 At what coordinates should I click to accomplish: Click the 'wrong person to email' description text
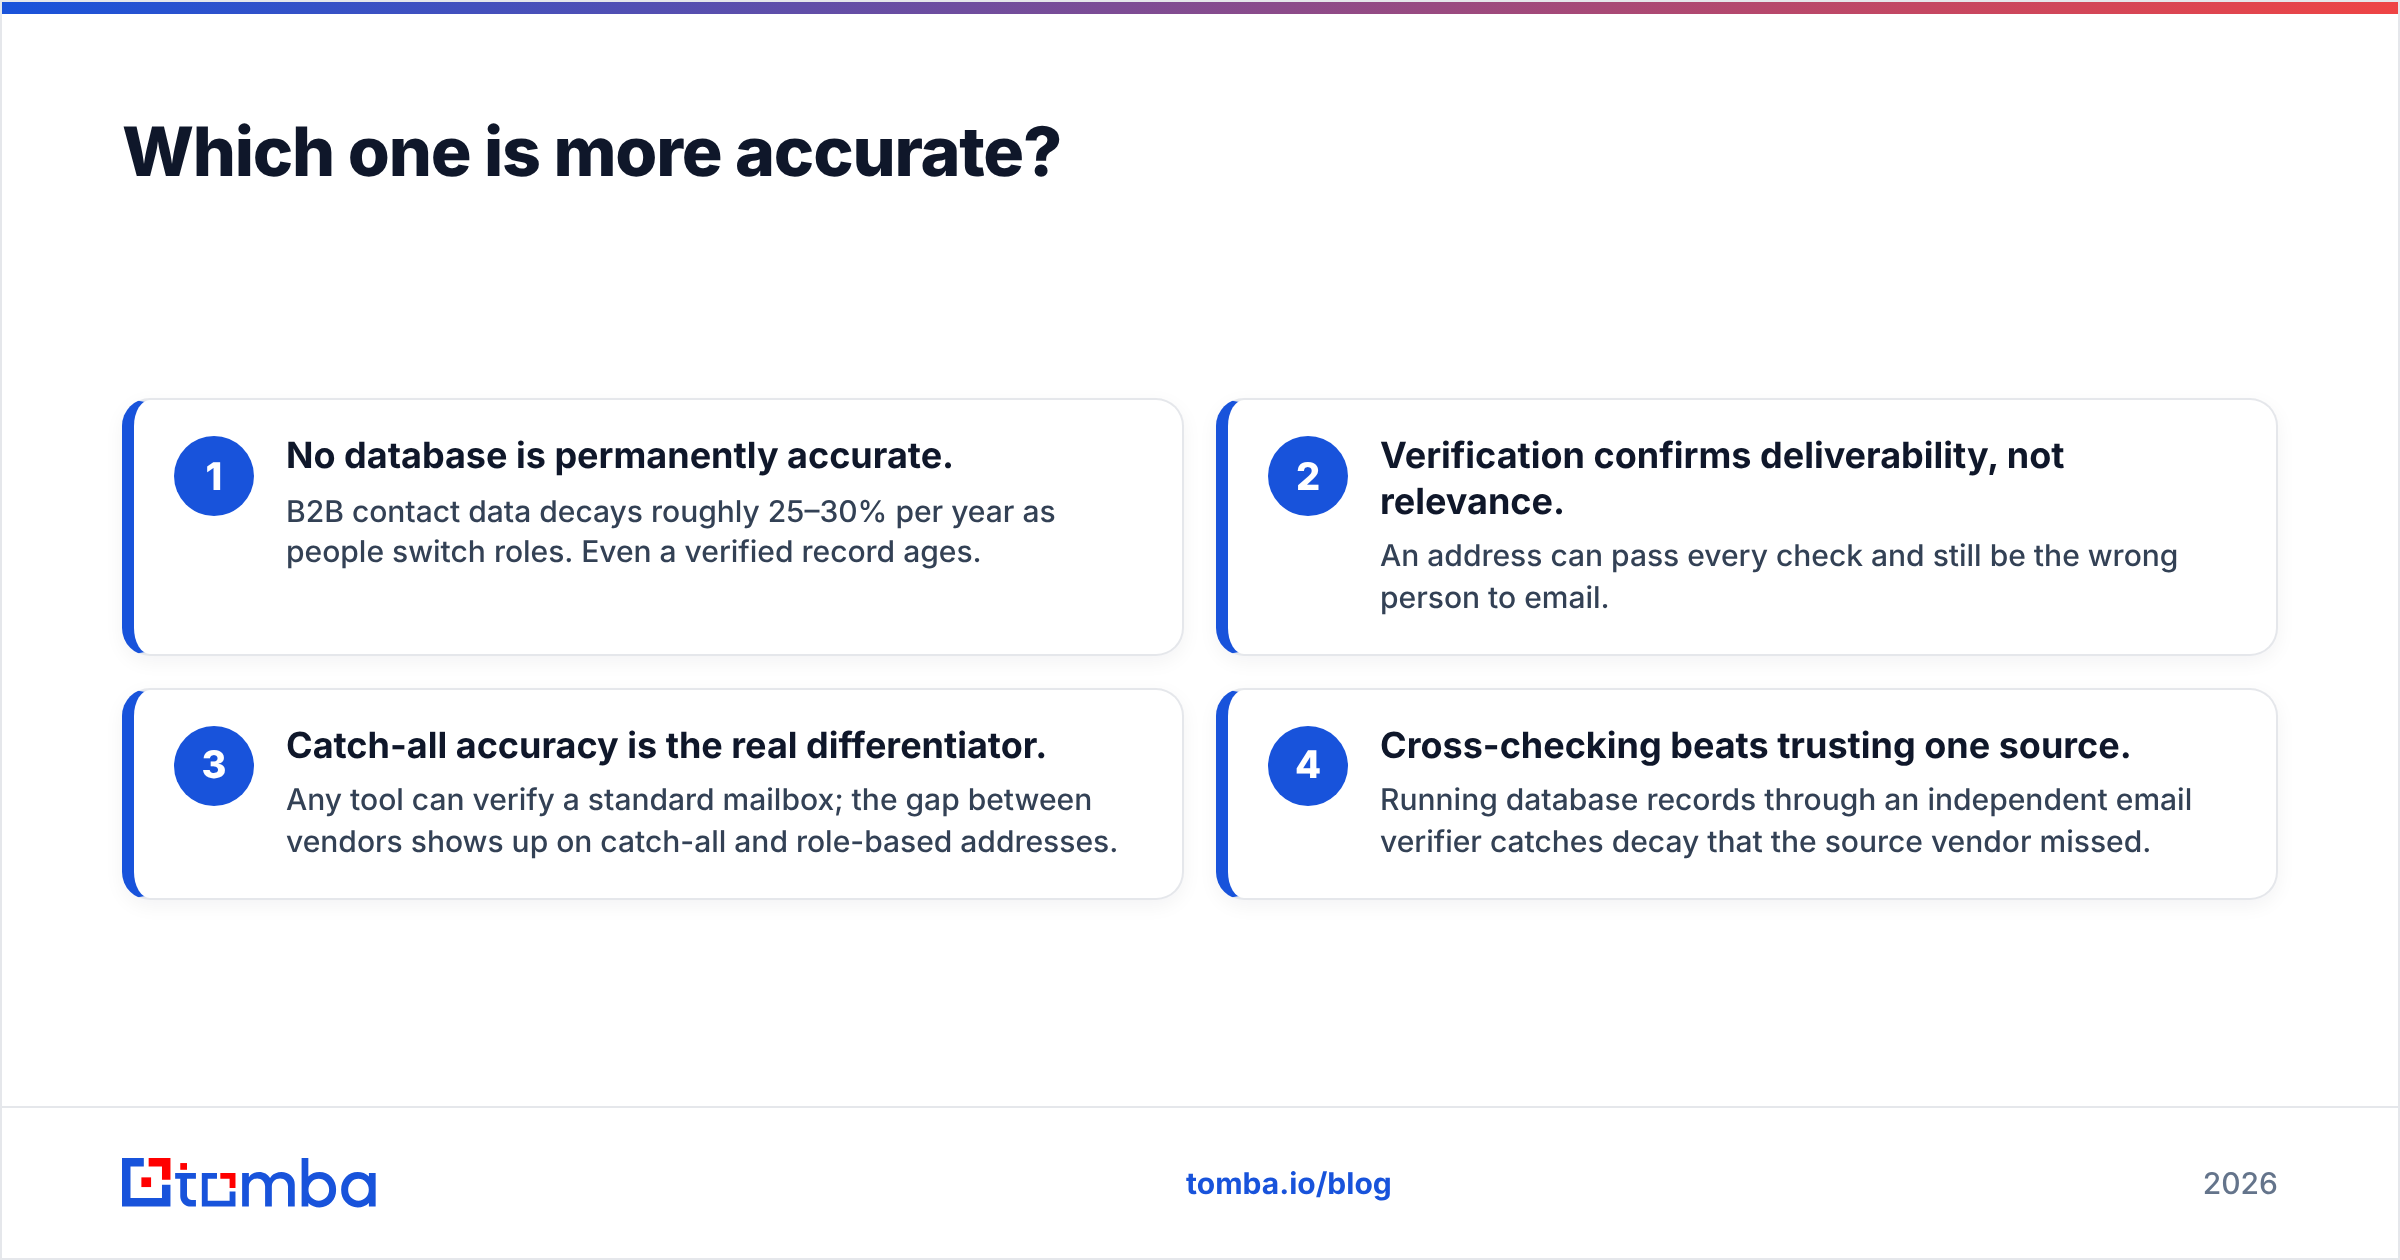[1778, 577]
